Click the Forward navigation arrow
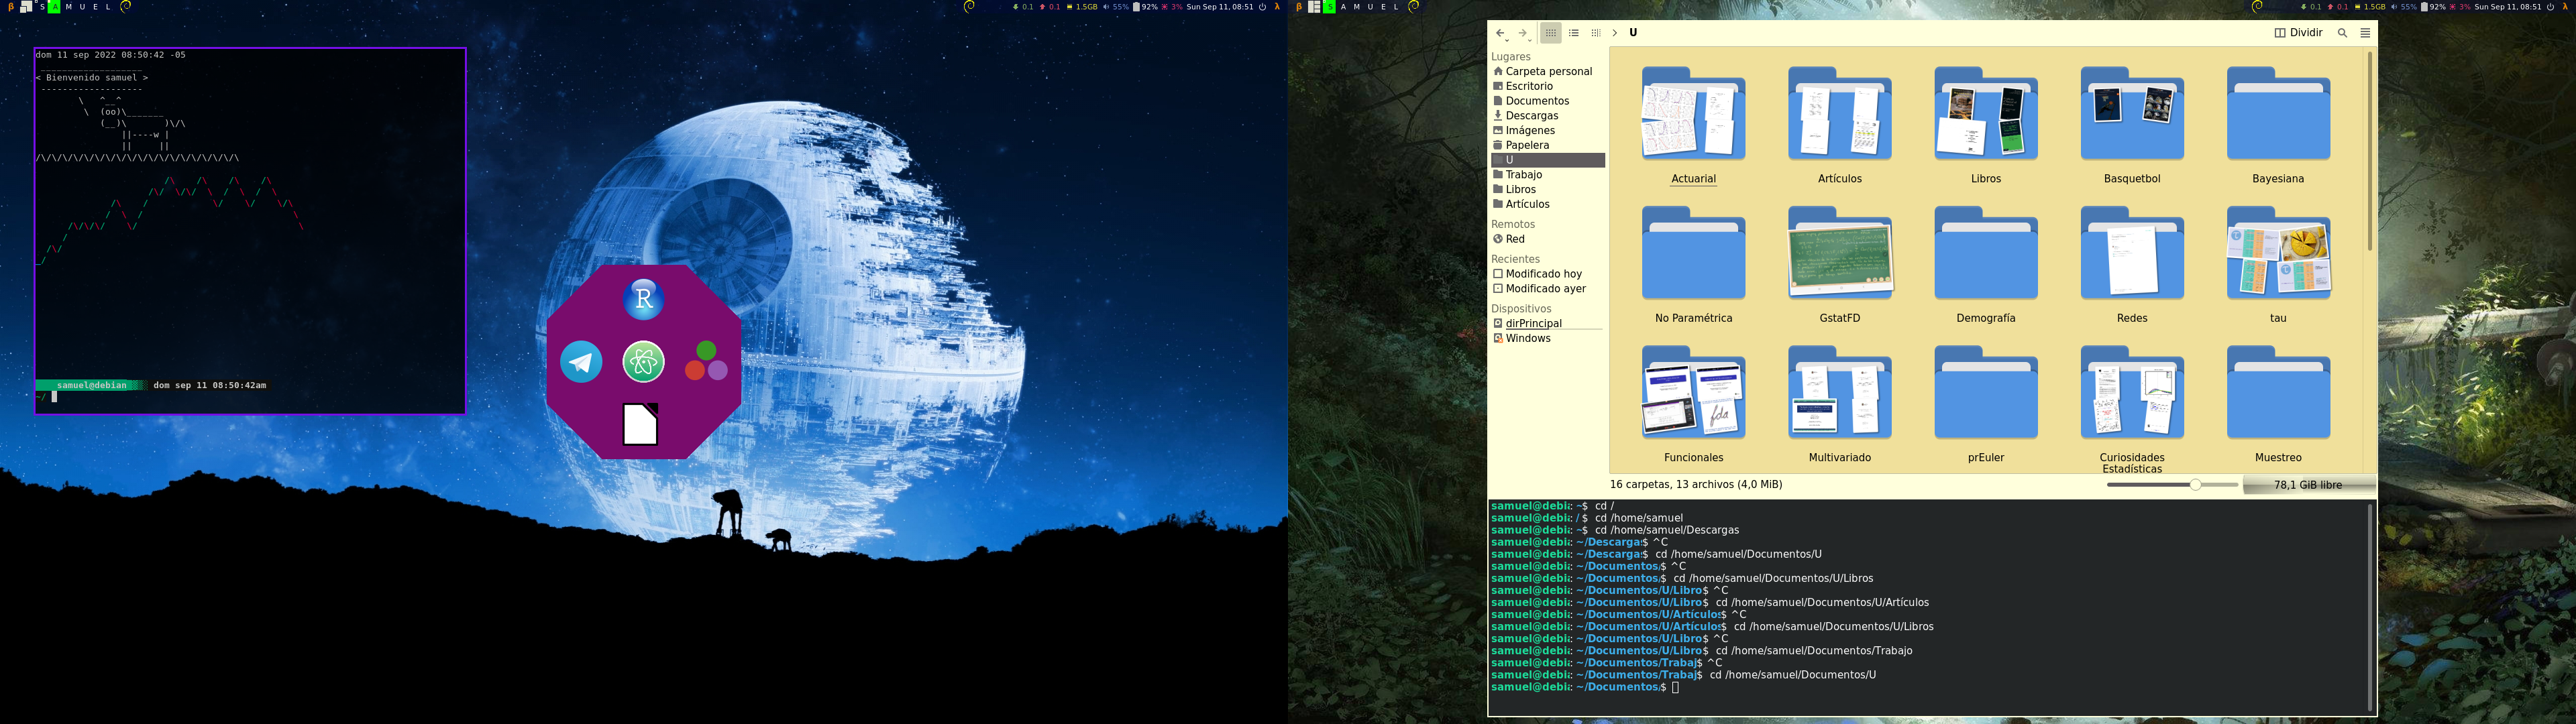This screenshot has width=2576, height=724. click(1522, 33)
